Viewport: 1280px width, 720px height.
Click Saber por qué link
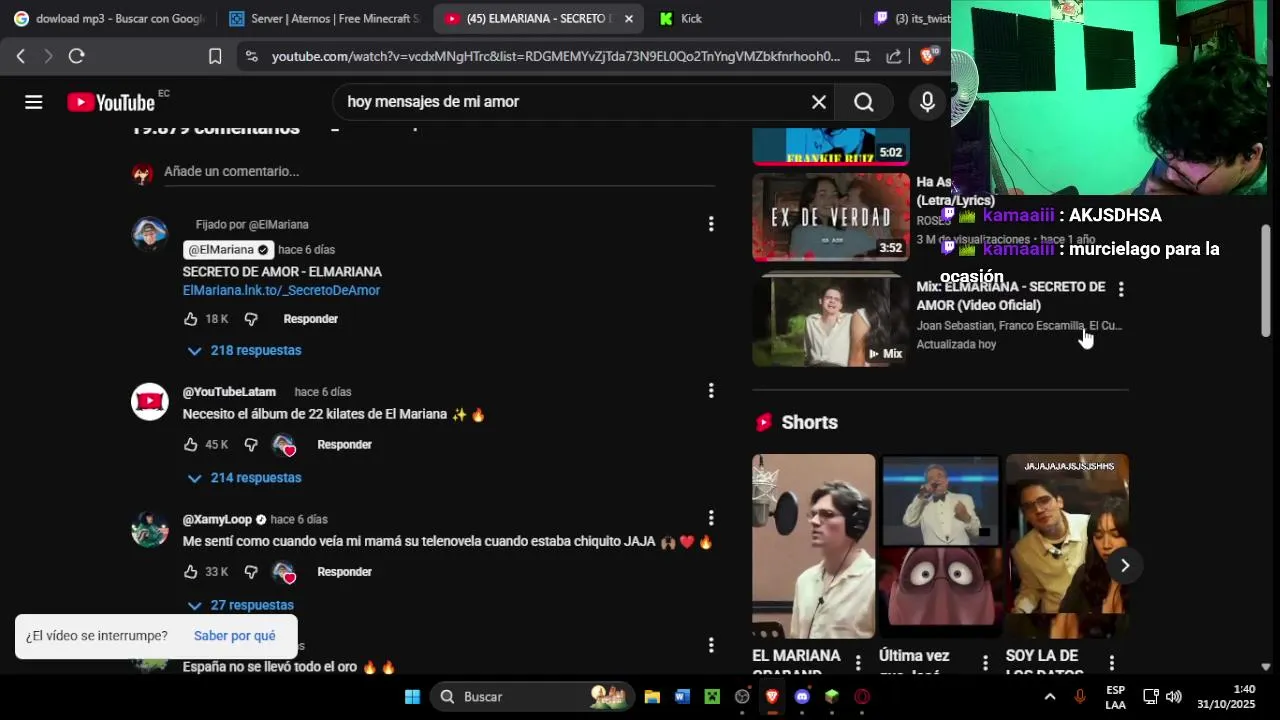click(x=235, y=636)
